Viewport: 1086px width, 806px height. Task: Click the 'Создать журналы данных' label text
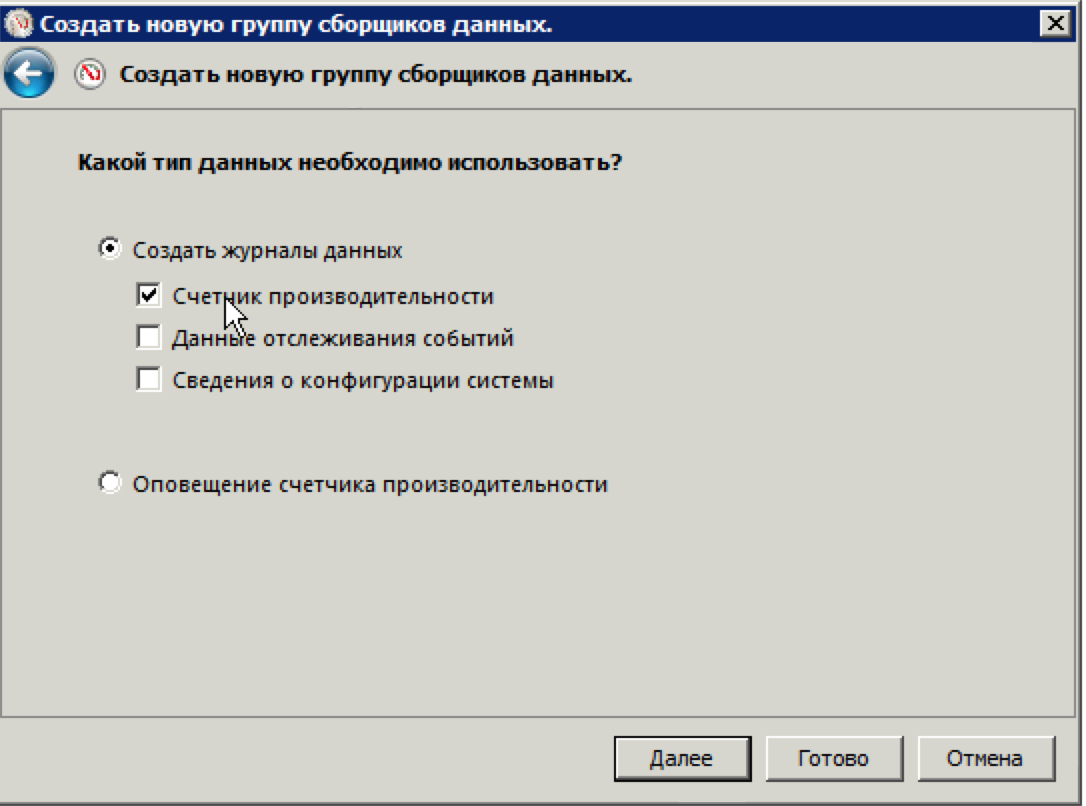coord(267,250)
